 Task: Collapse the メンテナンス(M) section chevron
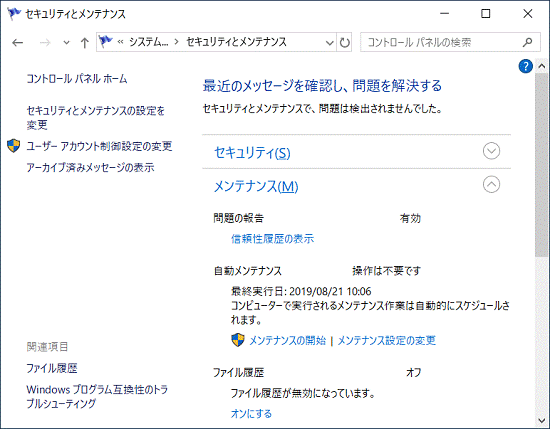point(491,184)
